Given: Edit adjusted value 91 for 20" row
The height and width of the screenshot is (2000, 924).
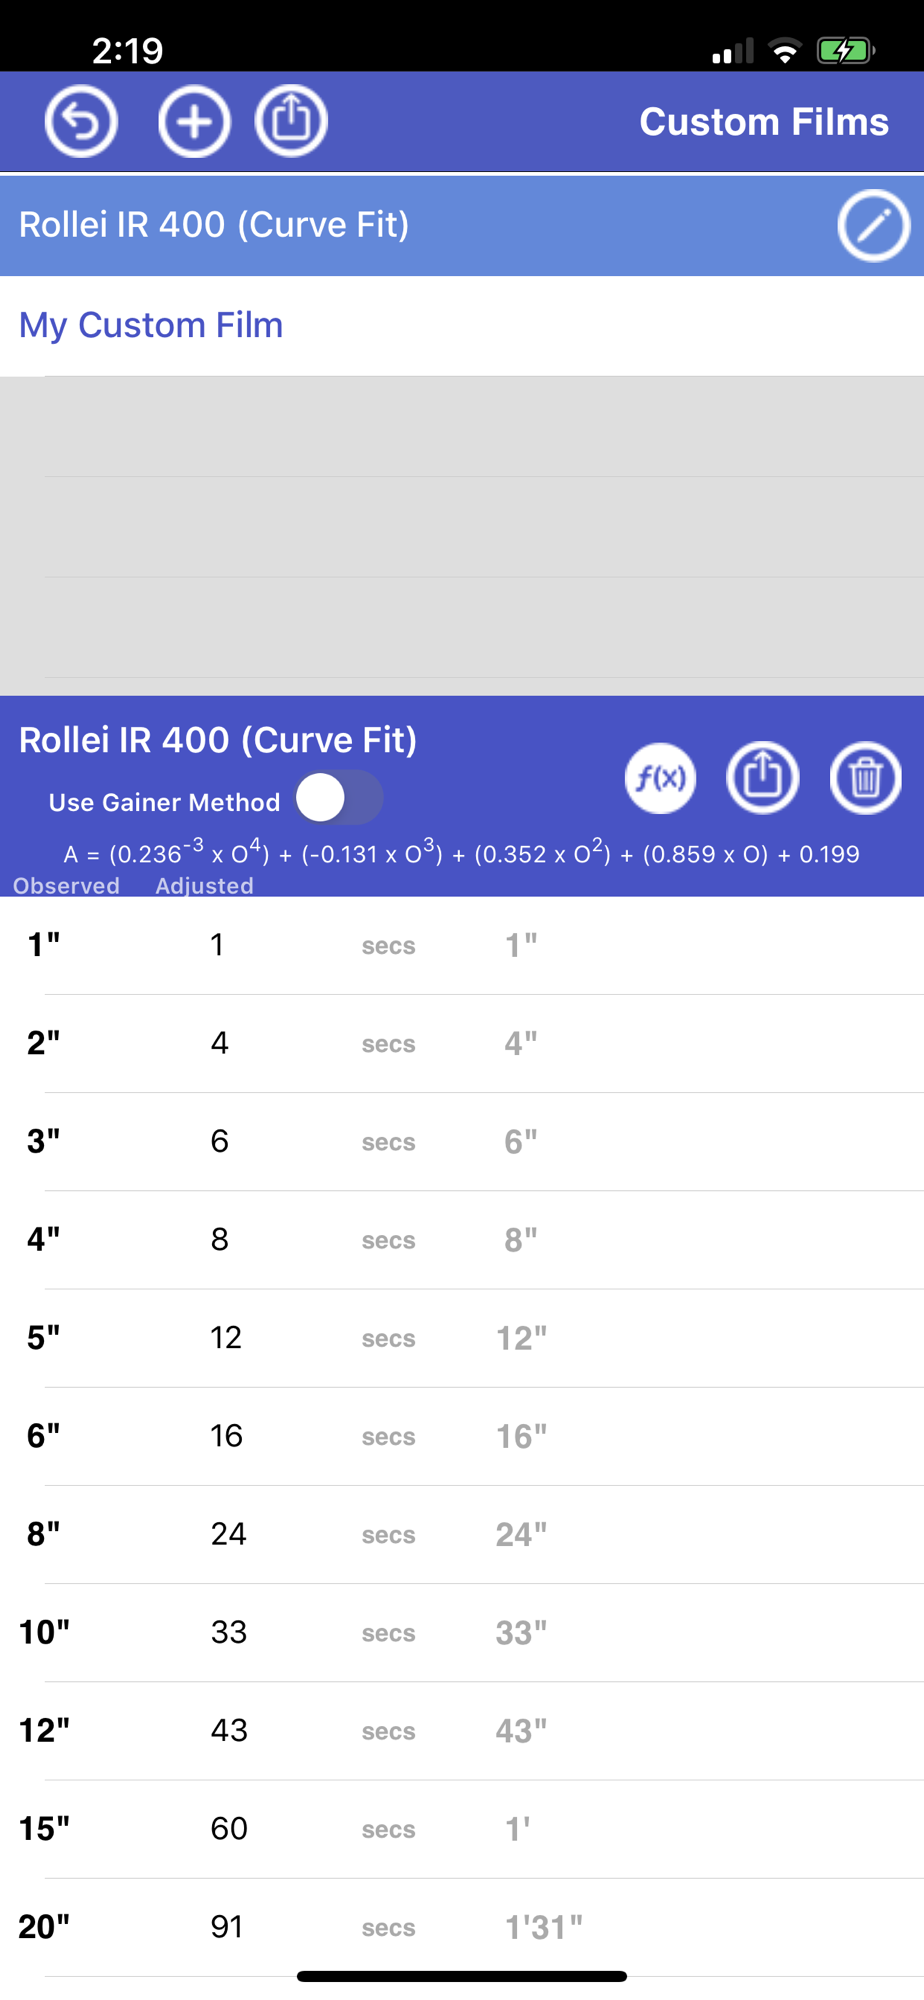Looking at the screenshot, I should [227, 1927].
